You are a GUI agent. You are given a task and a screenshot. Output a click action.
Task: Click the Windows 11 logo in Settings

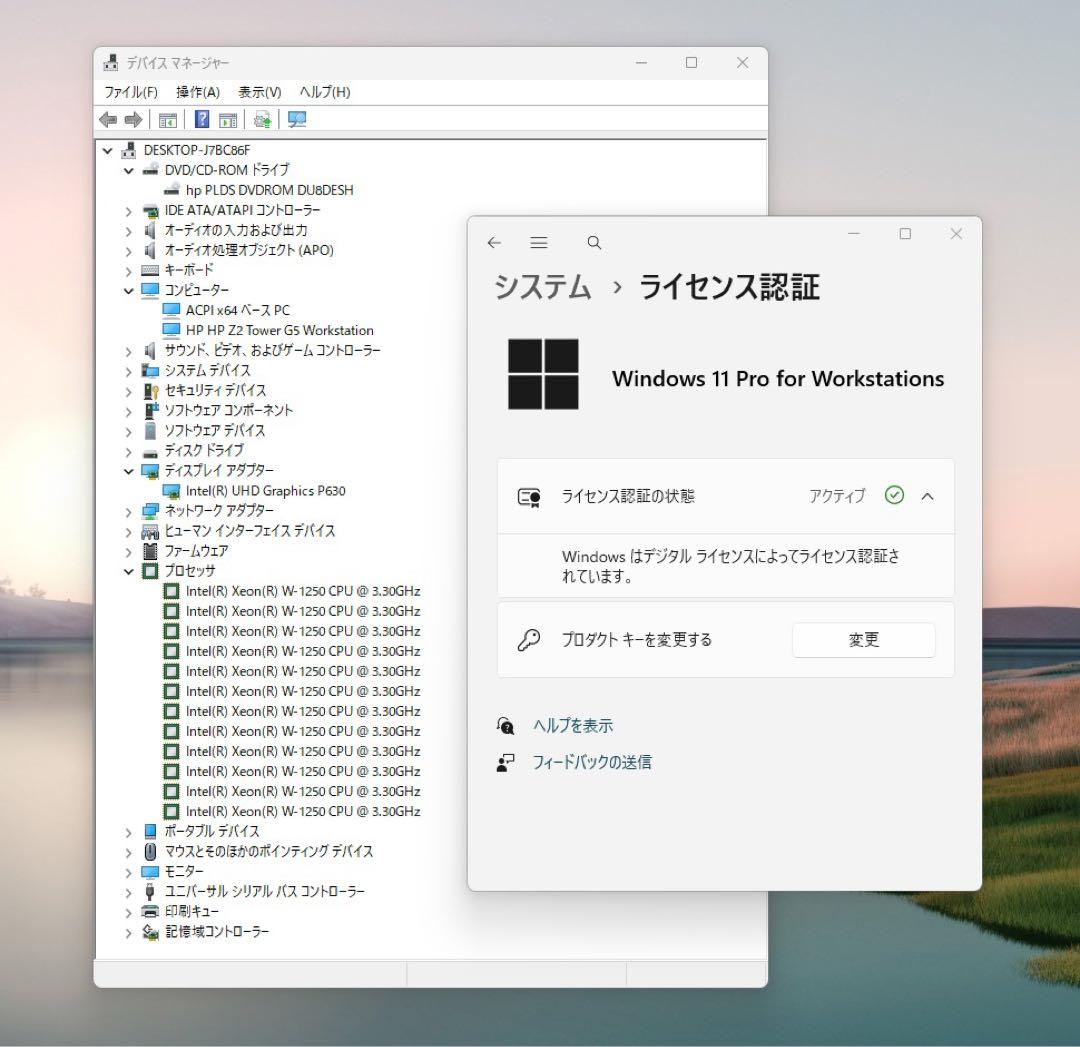point(543,374)
